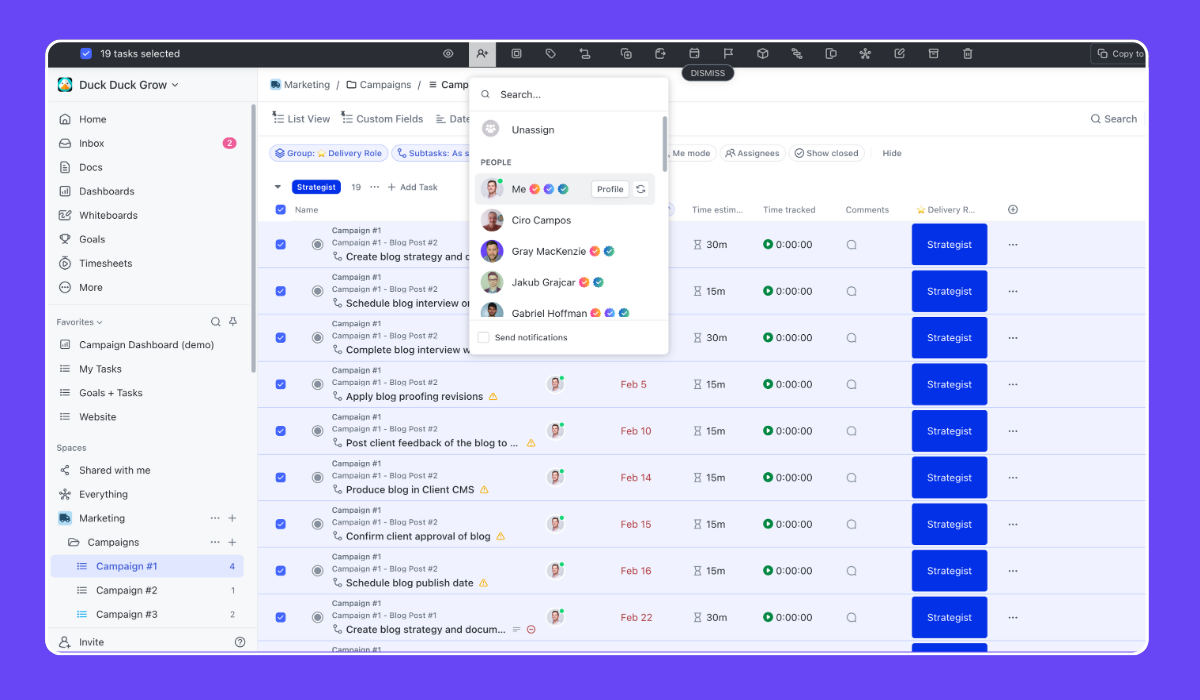The image size is (1200, 700).
Task: Duplicate selected tasks via toolbar icon
Action: pyautogui.click(x=626, y=53)
